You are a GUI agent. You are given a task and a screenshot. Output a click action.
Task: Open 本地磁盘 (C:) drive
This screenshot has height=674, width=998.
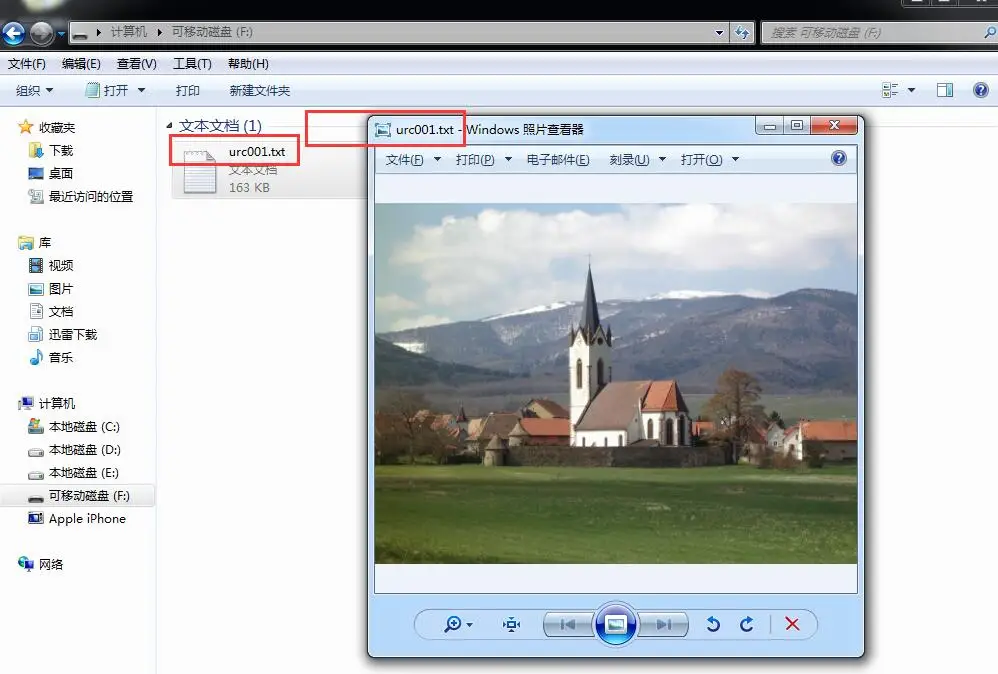[x=74, y=426]
